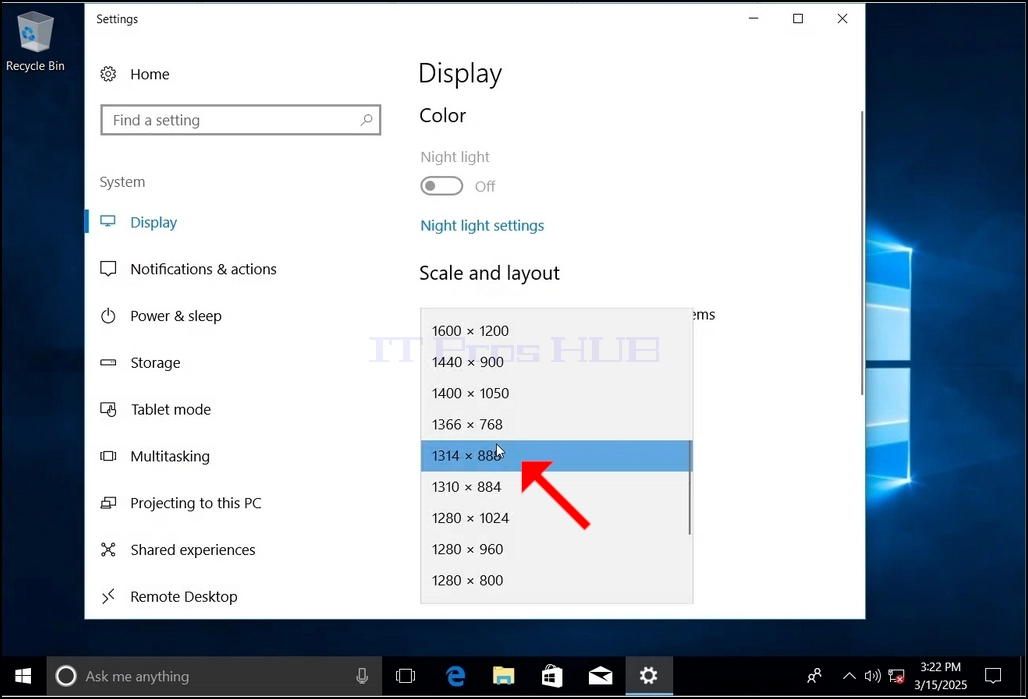This screenshot has height=699, width=1028.
Task: Select 1600 × 1200 resolution
Action: coord(556,330)
